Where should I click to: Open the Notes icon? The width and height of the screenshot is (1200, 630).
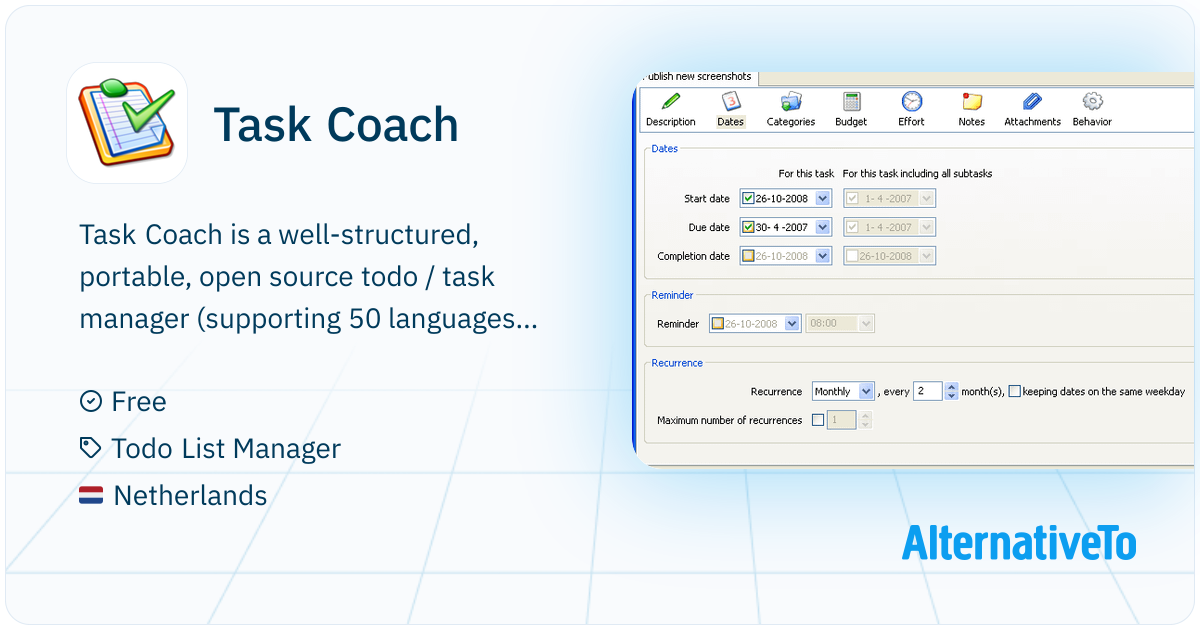coord(971,101)
